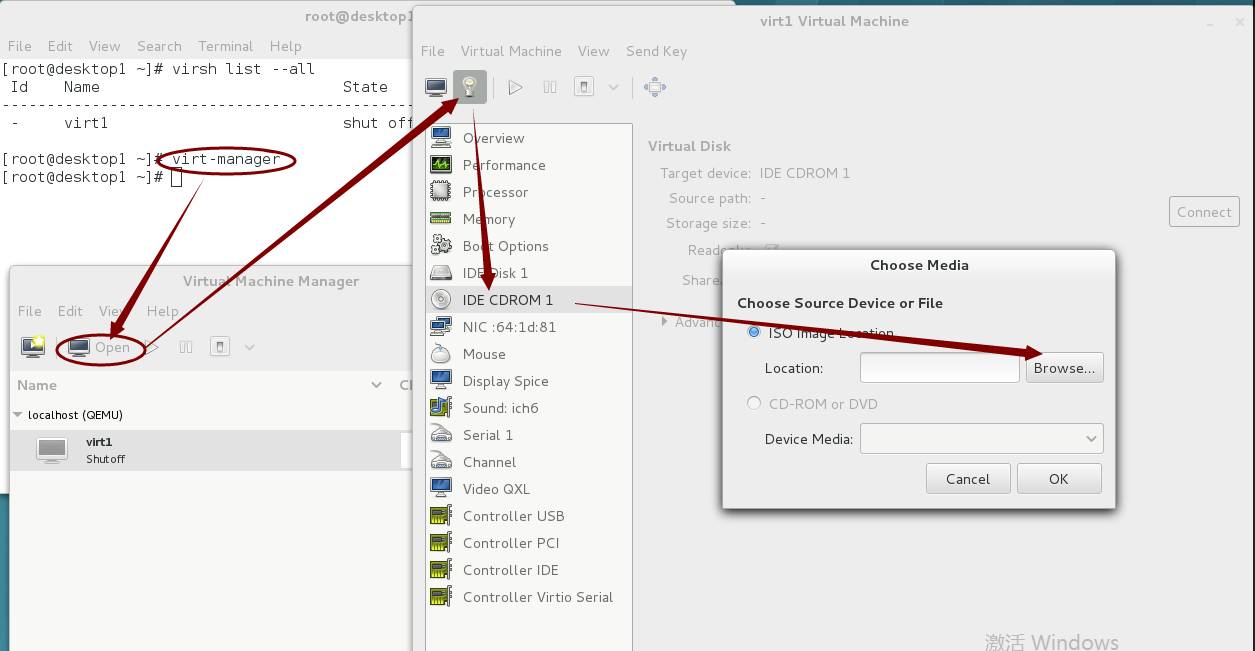Select Controller Virtio Serial in hardware list
Viewport: 1255px width, 651px height.
(529, 597)
